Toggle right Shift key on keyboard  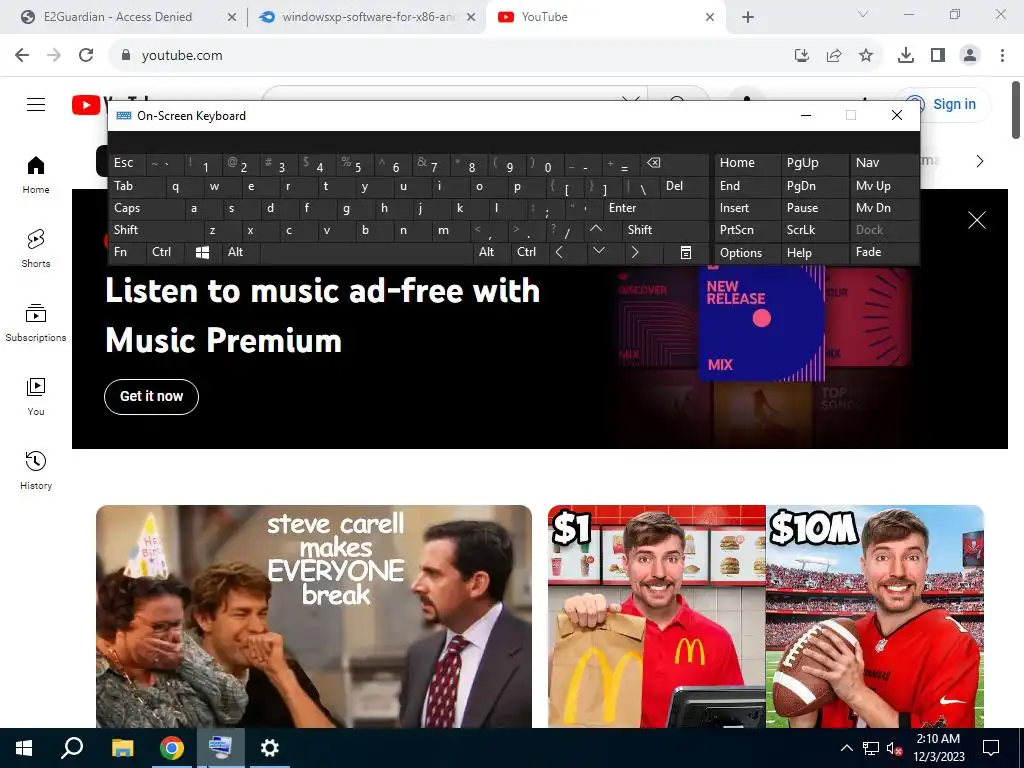(x=665, y=230)
